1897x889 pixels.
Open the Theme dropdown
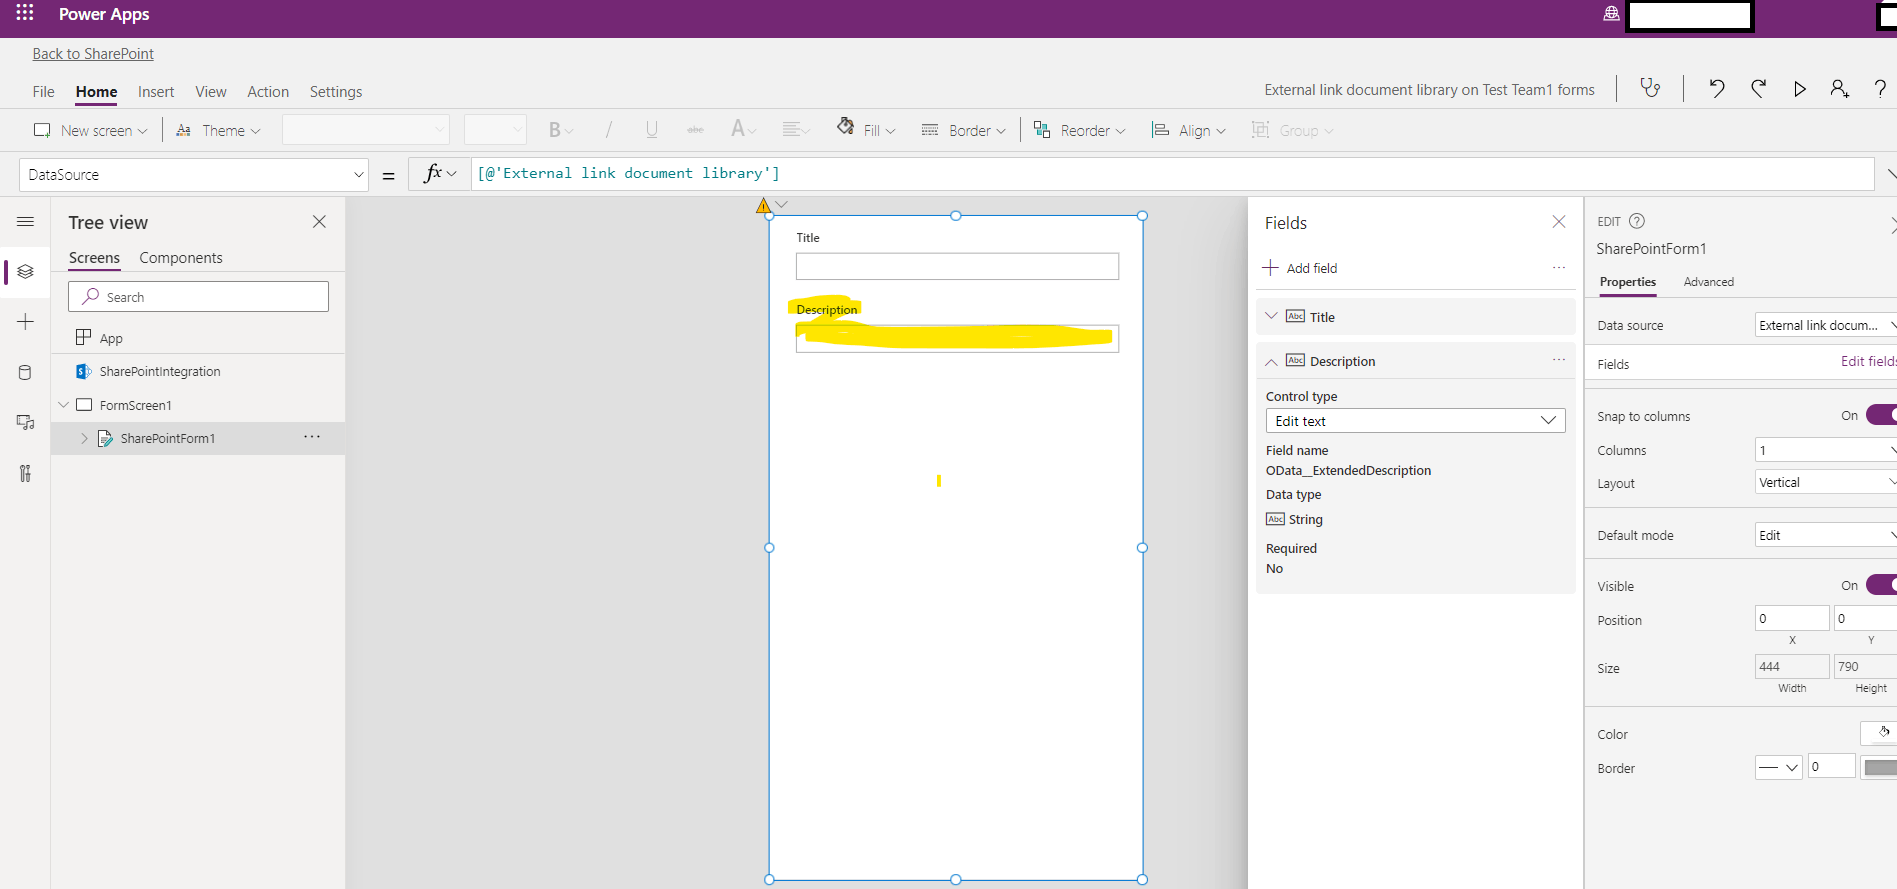[x=218, y=130]
